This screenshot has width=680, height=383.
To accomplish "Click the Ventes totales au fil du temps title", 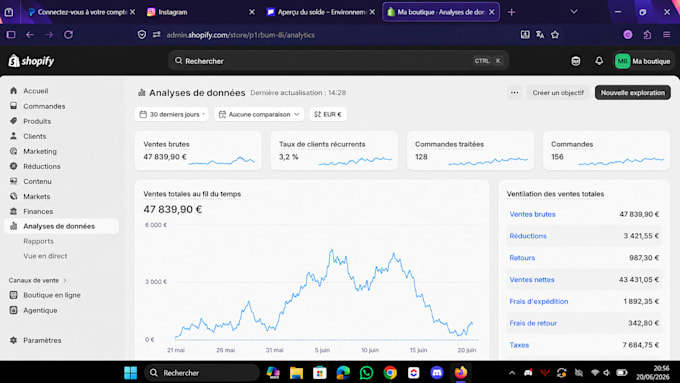I will pos(192,194).
